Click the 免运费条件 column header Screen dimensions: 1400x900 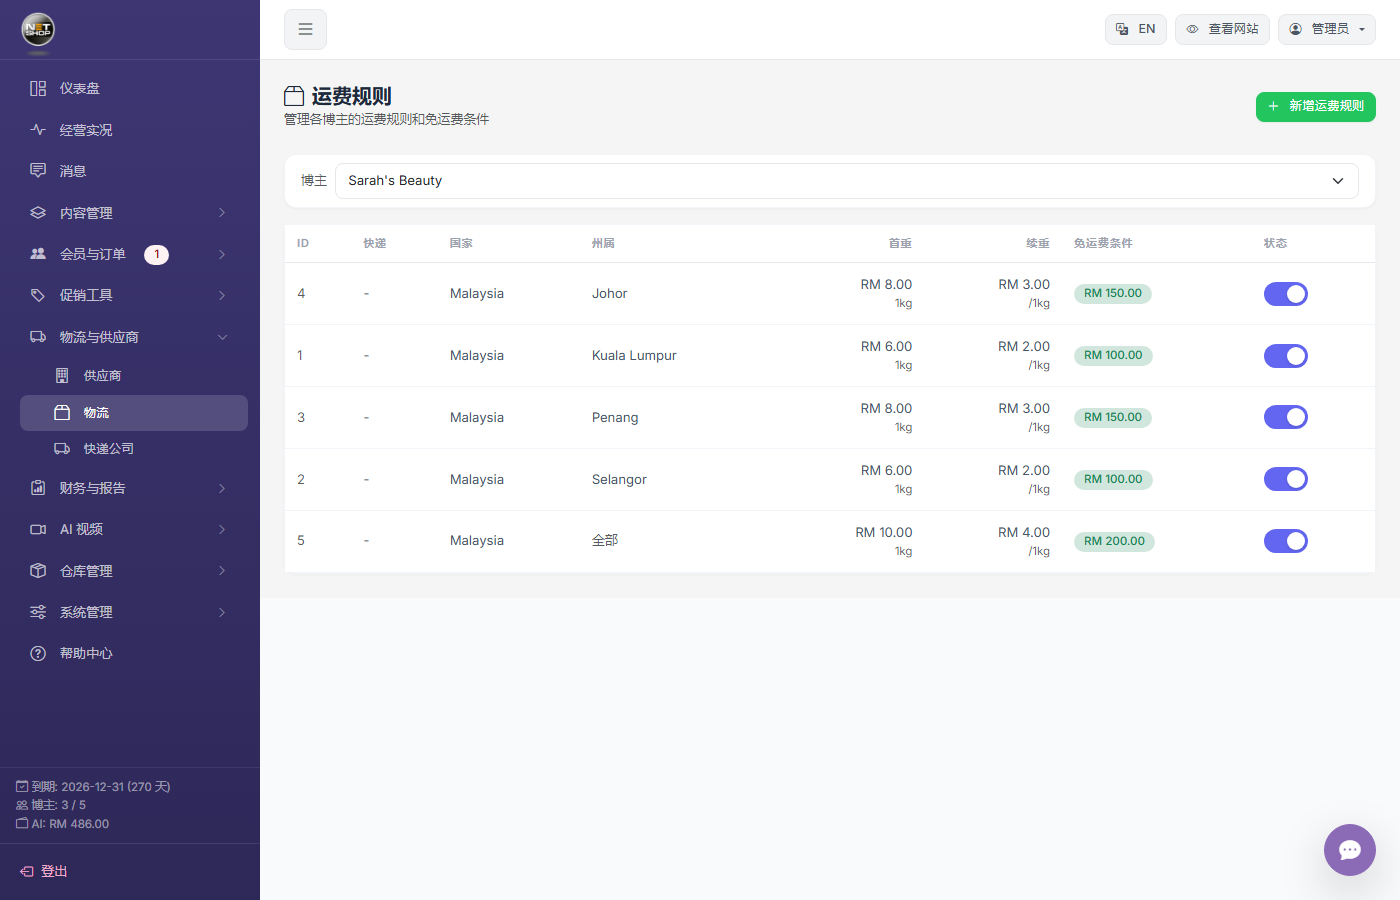pyautogui.click(x=1103, y=243)
